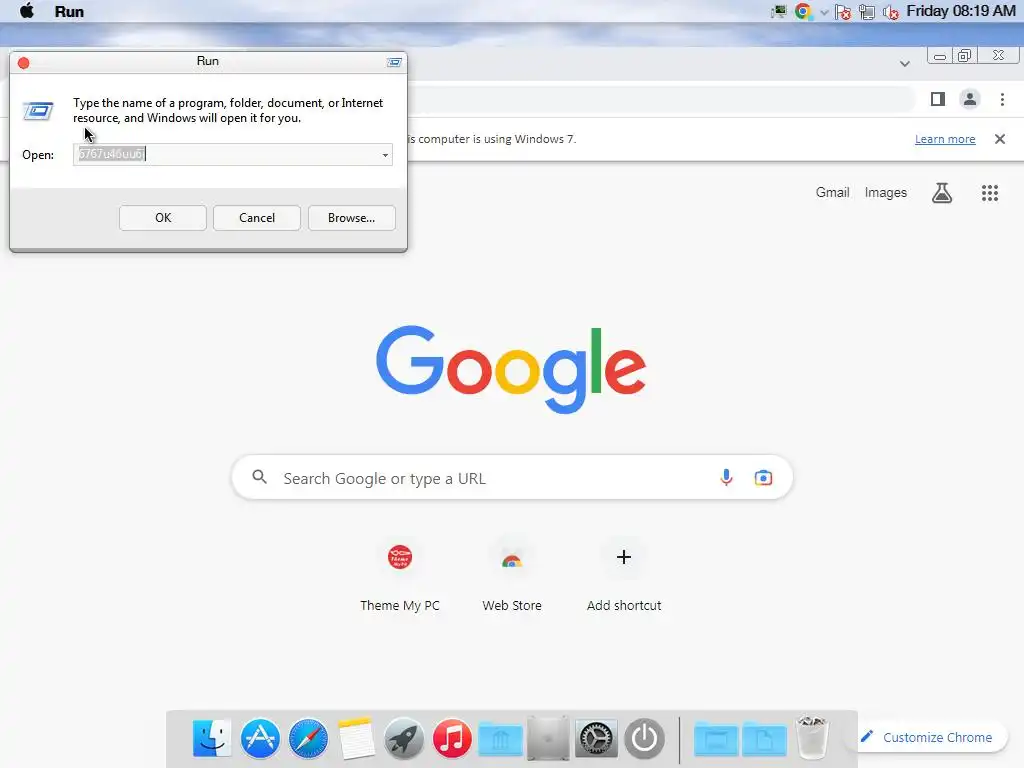Click the search magnifier icon in search box

click(x=259, y=477)
